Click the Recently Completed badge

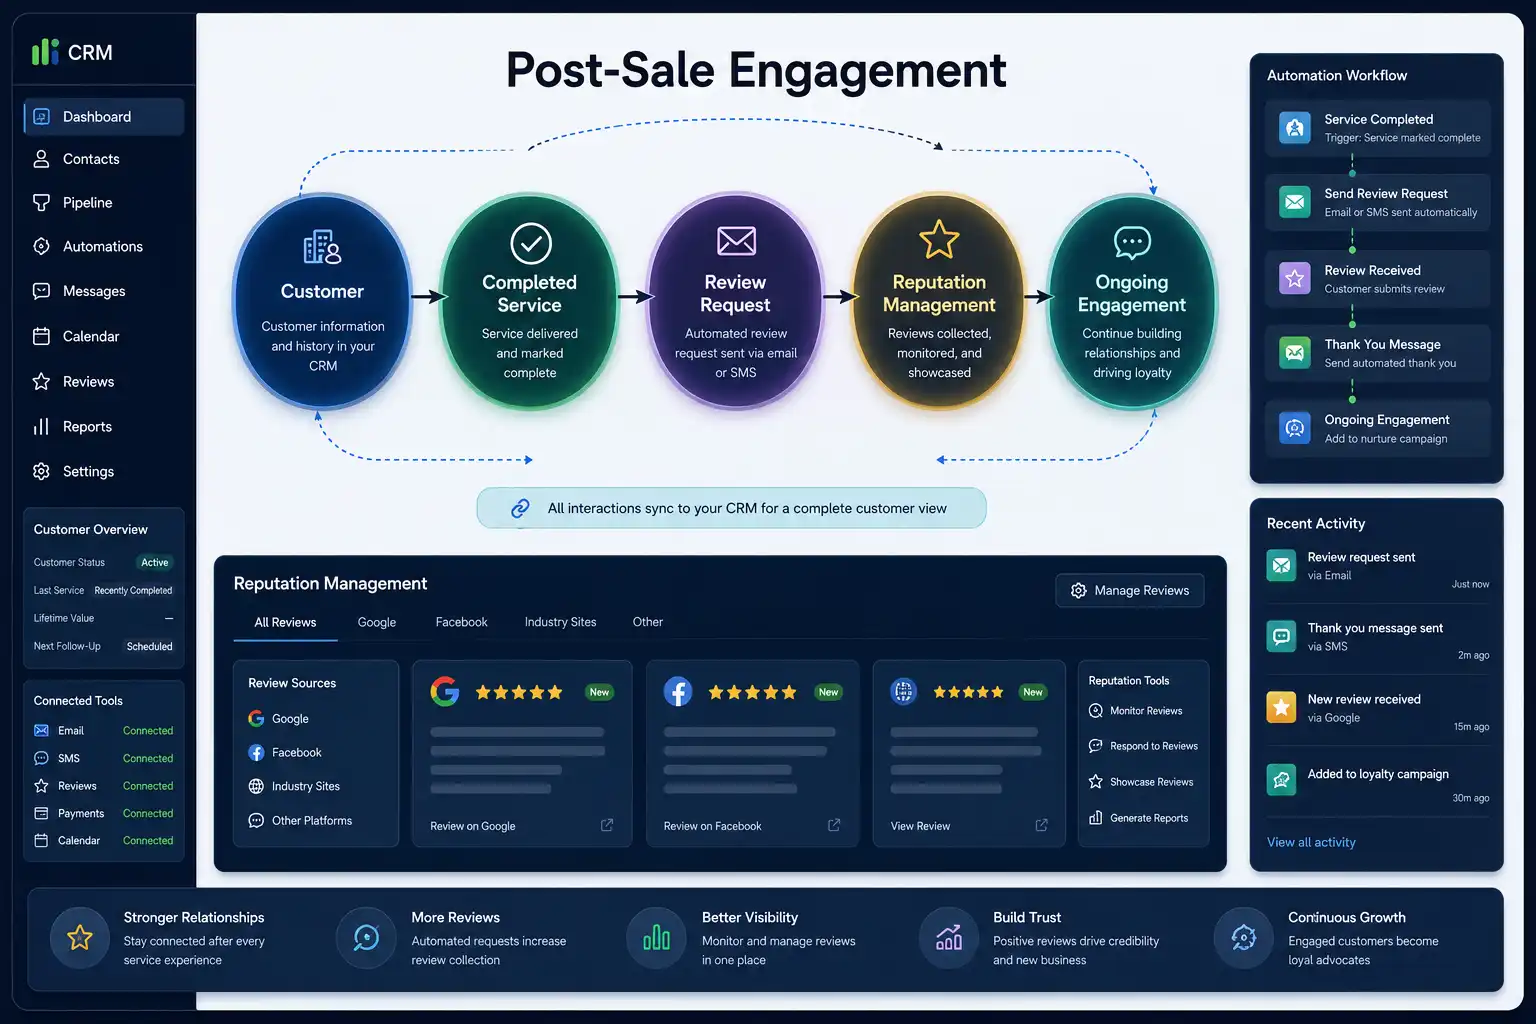pyautogui.click(x=133, y=591)
